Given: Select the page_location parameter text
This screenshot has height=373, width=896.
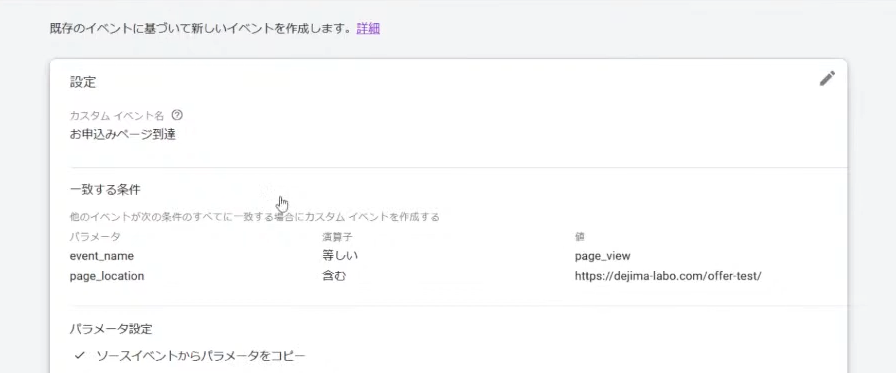Looking at the screenshot, I should point(107,276).
